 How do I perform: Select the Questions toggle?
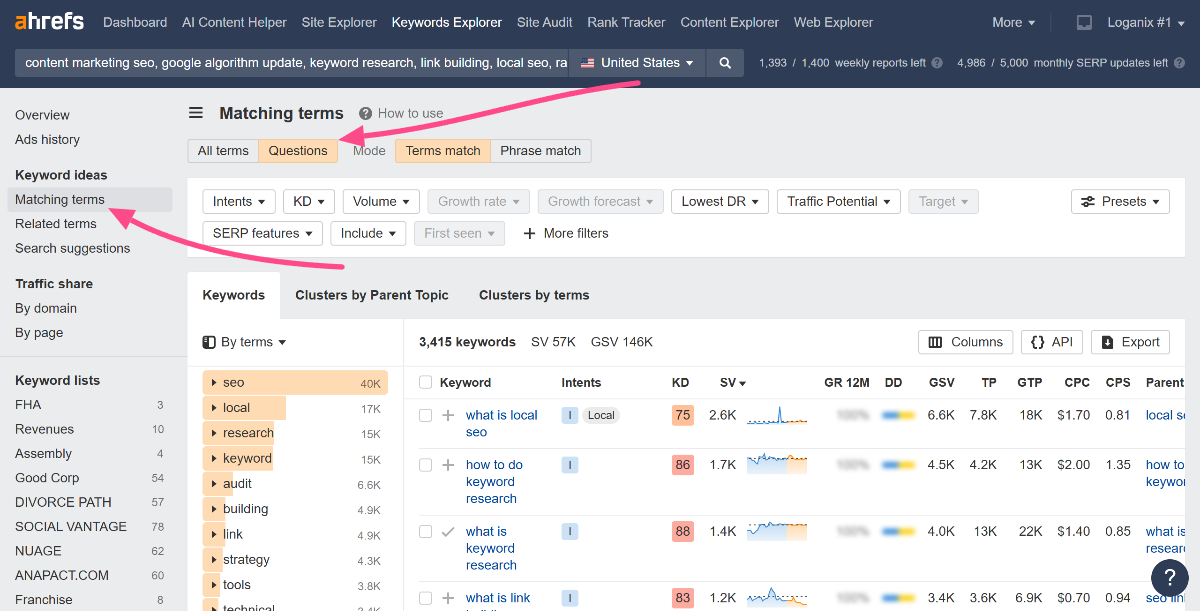[298, 151]
